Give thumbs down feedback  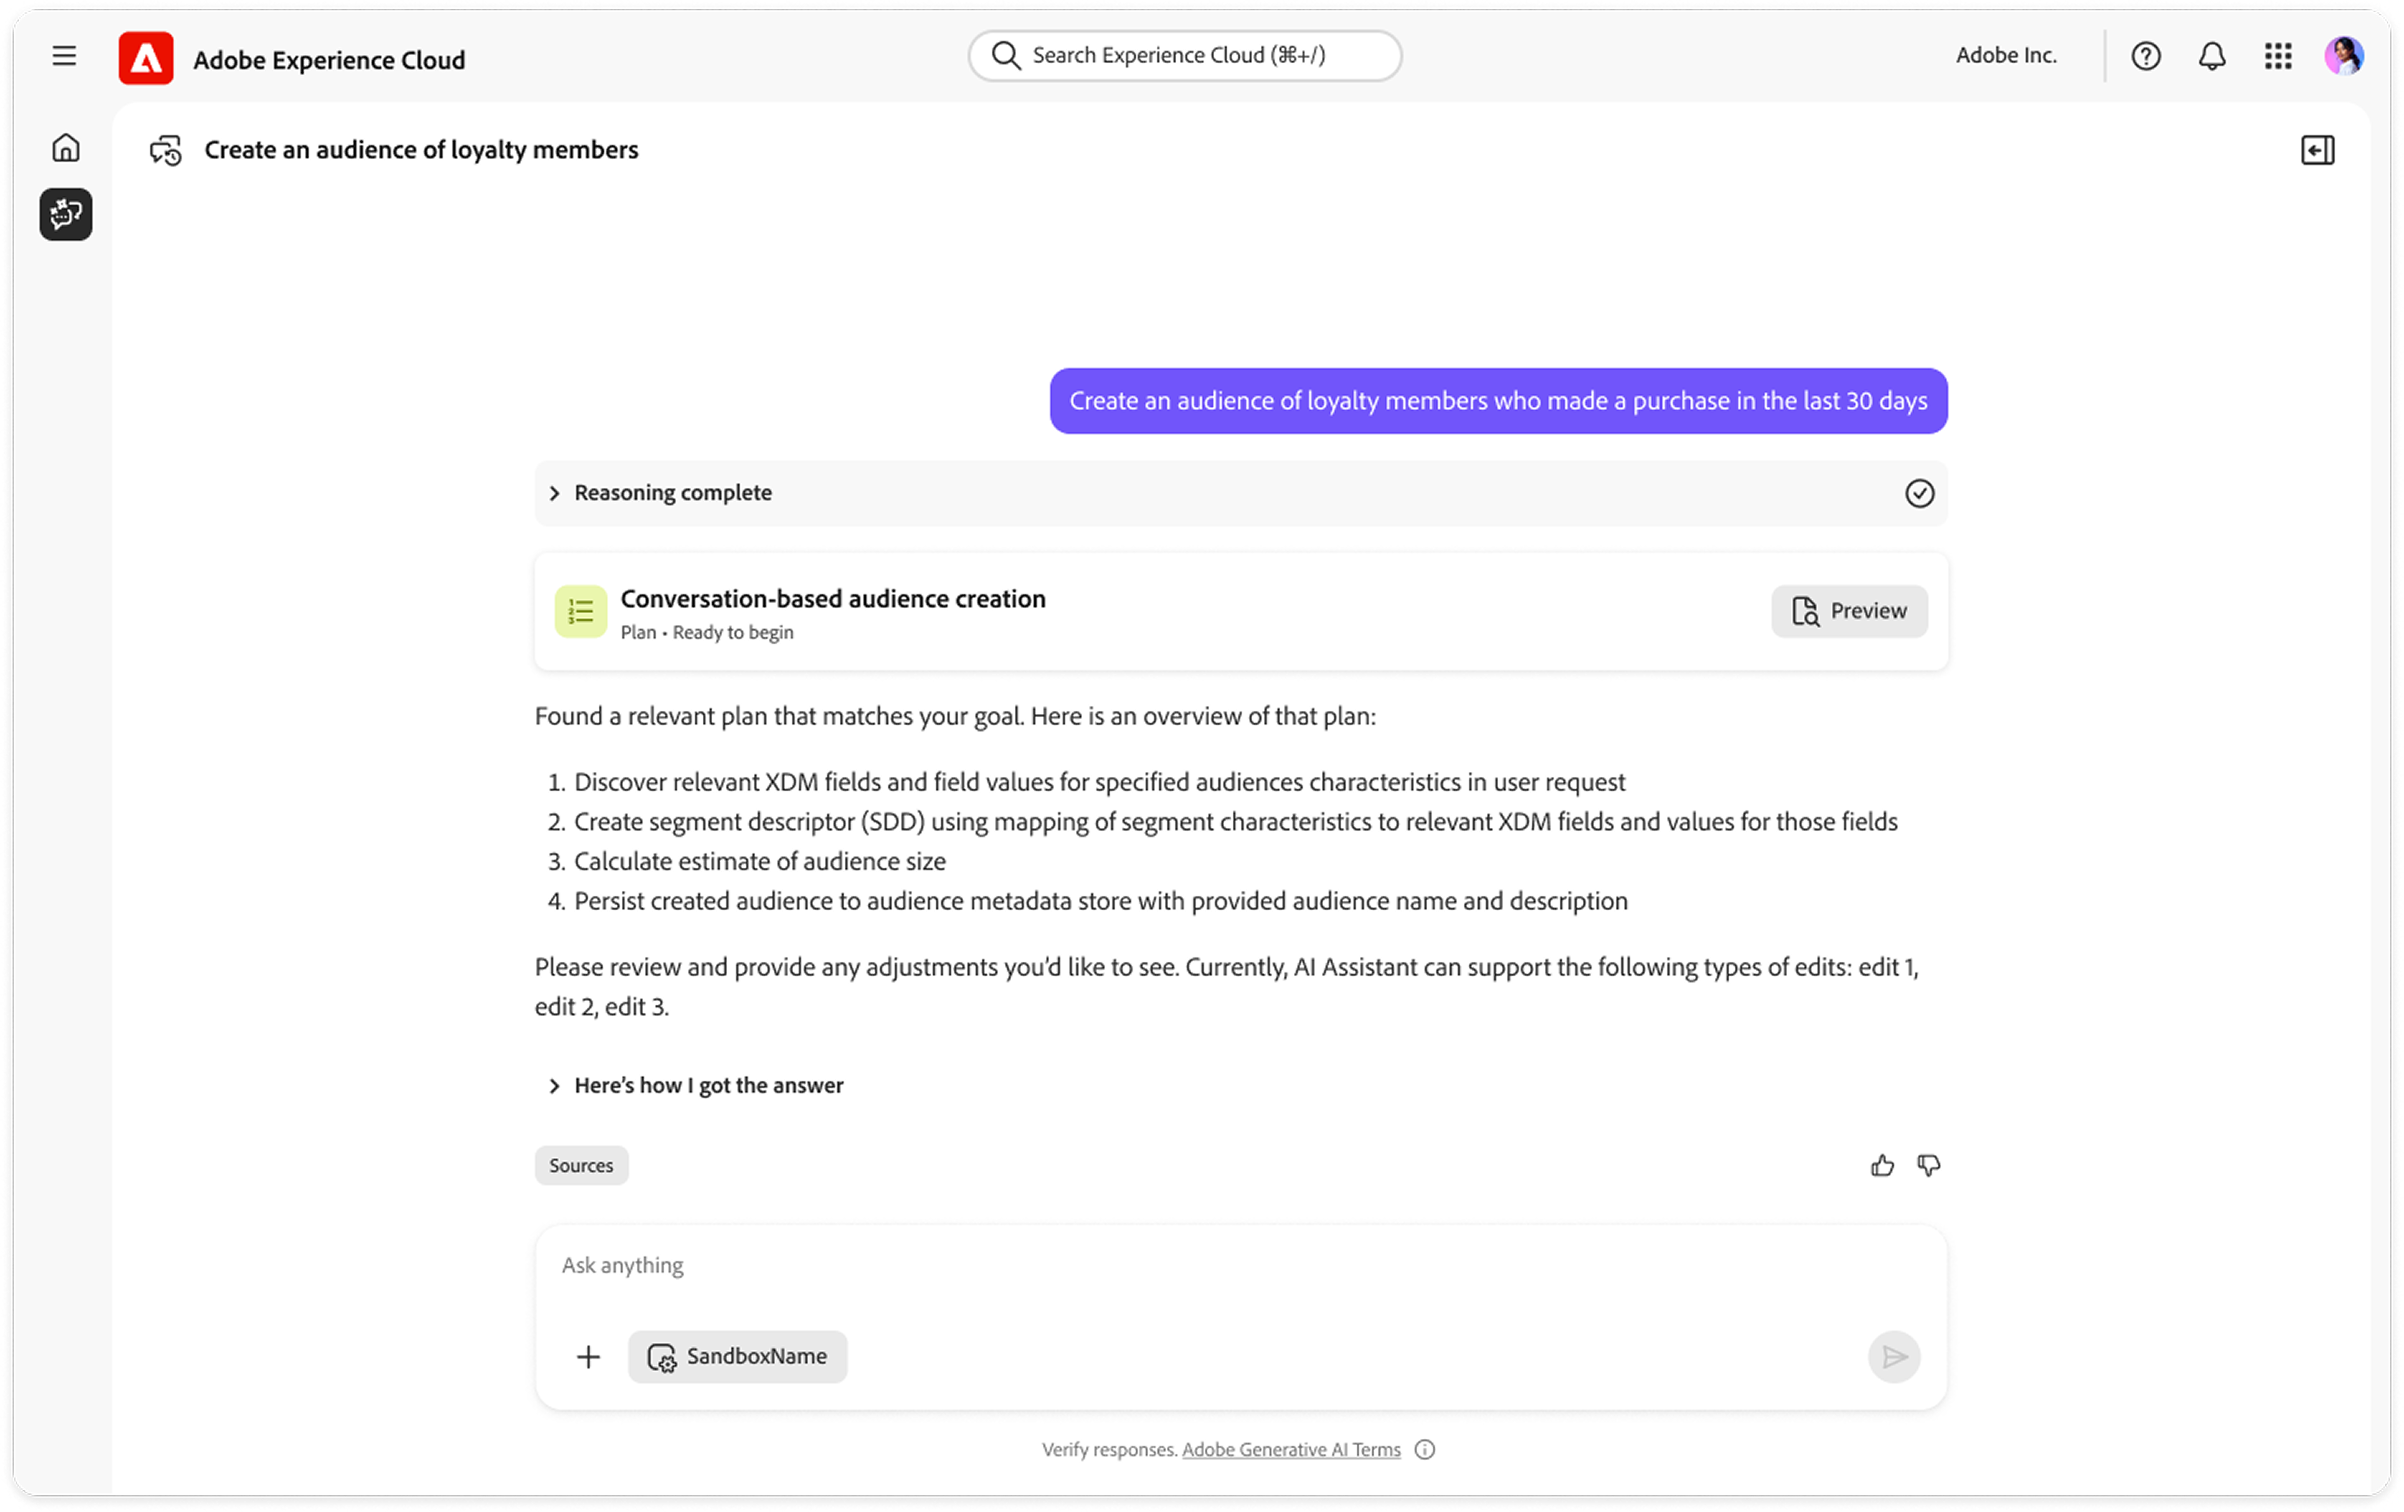tap(1928, 1165)
